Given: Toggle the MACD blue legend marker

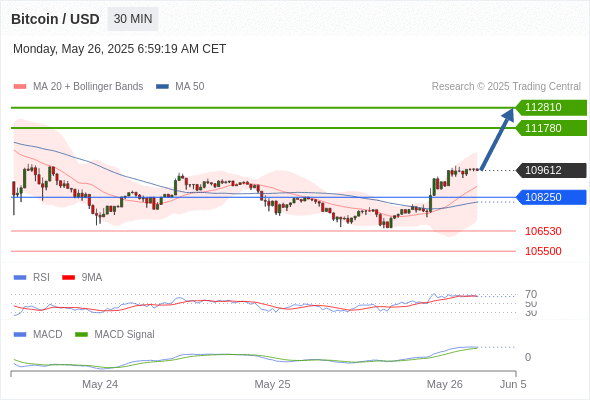Looking at the screenshot, I should click(20, 335).
